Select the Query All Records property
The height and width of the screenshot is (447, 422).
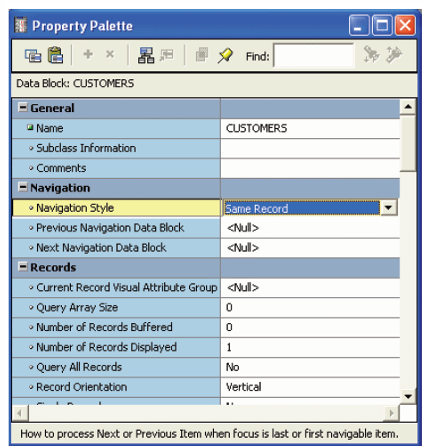[116, 367]
